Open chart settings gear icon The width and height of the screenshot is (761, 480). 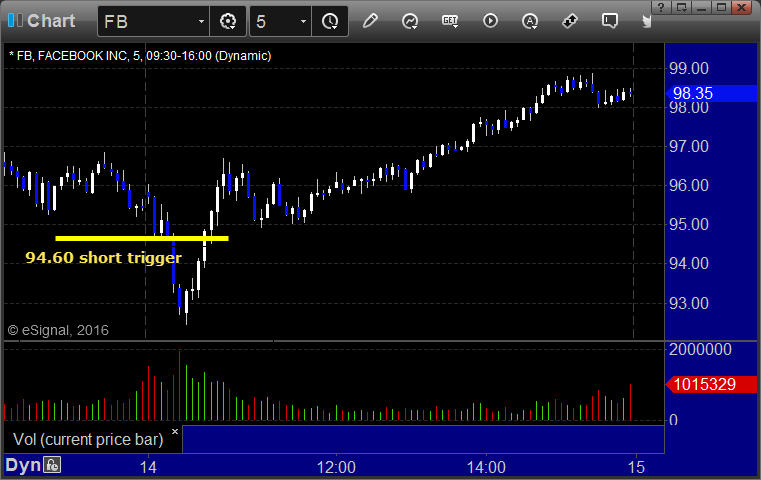[228, 21]
